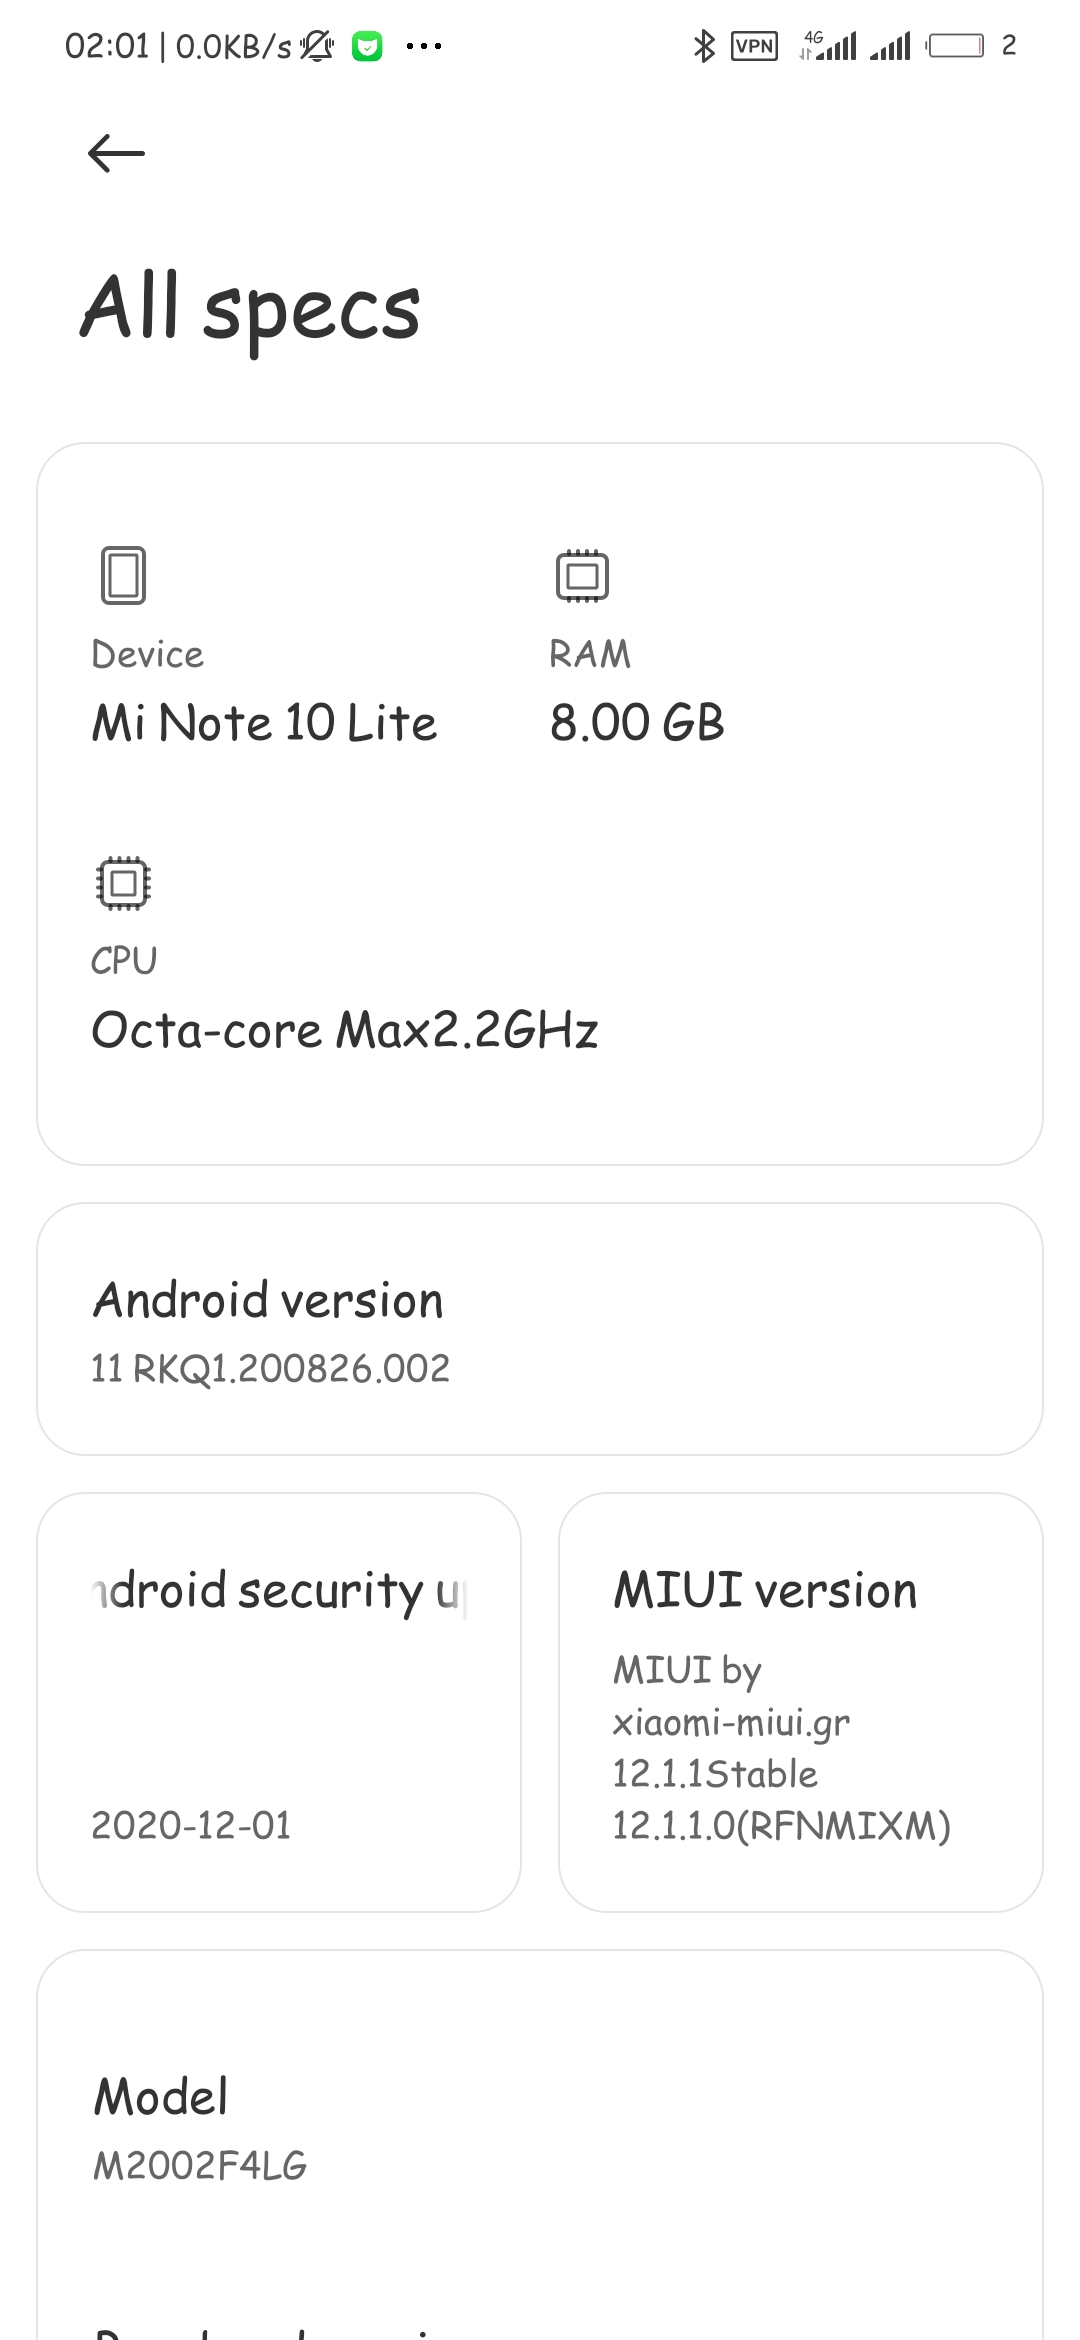The width and height of the screenshot is (1080, 2340).
Task: Tap the three-dots notification overflow
Action: pos(424,46)
